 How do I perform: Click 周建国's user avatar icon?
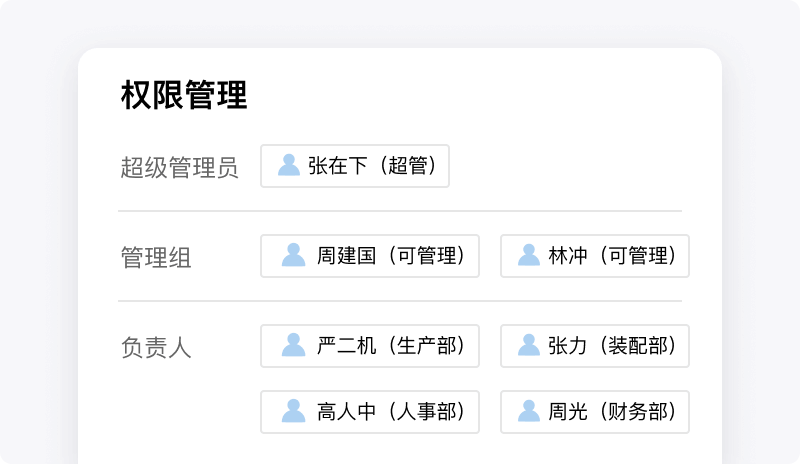[293, 255]
